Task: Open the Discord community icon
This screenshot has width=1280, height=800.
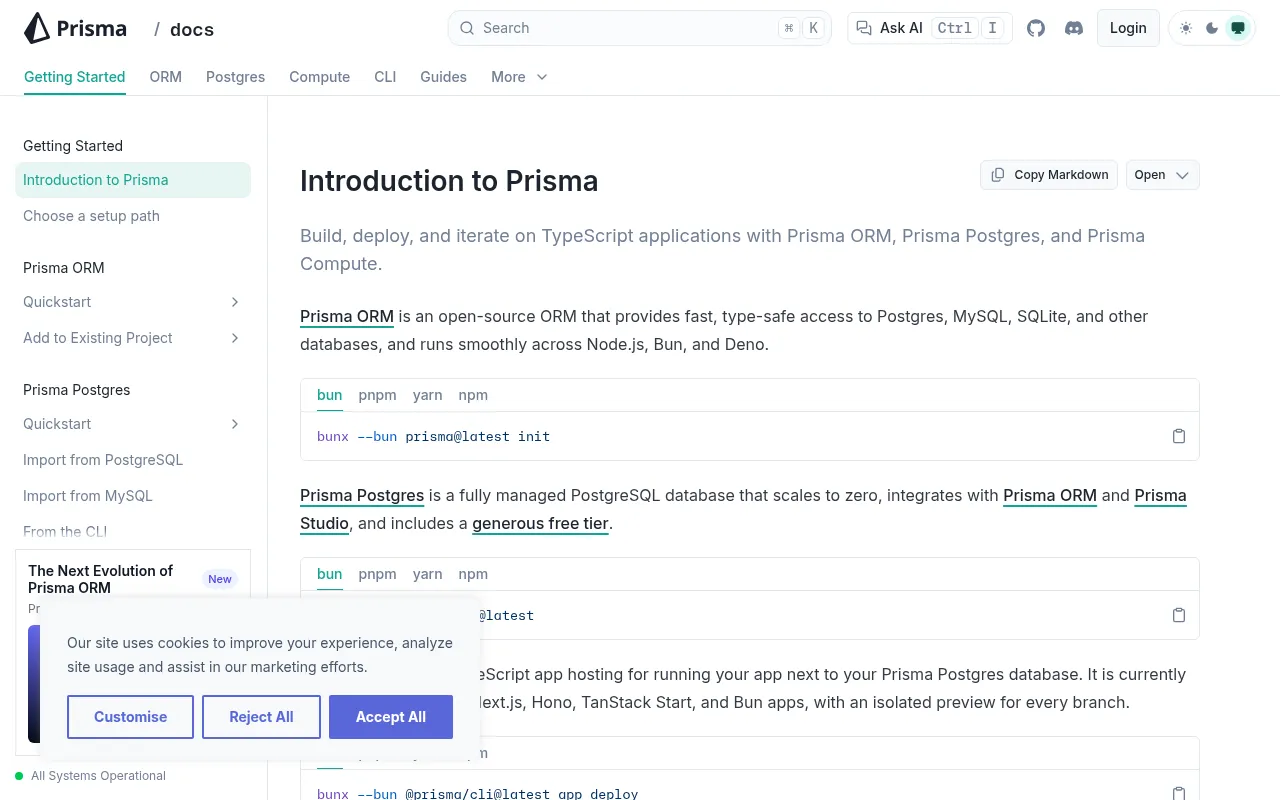Action: (x=1074, y=28)
